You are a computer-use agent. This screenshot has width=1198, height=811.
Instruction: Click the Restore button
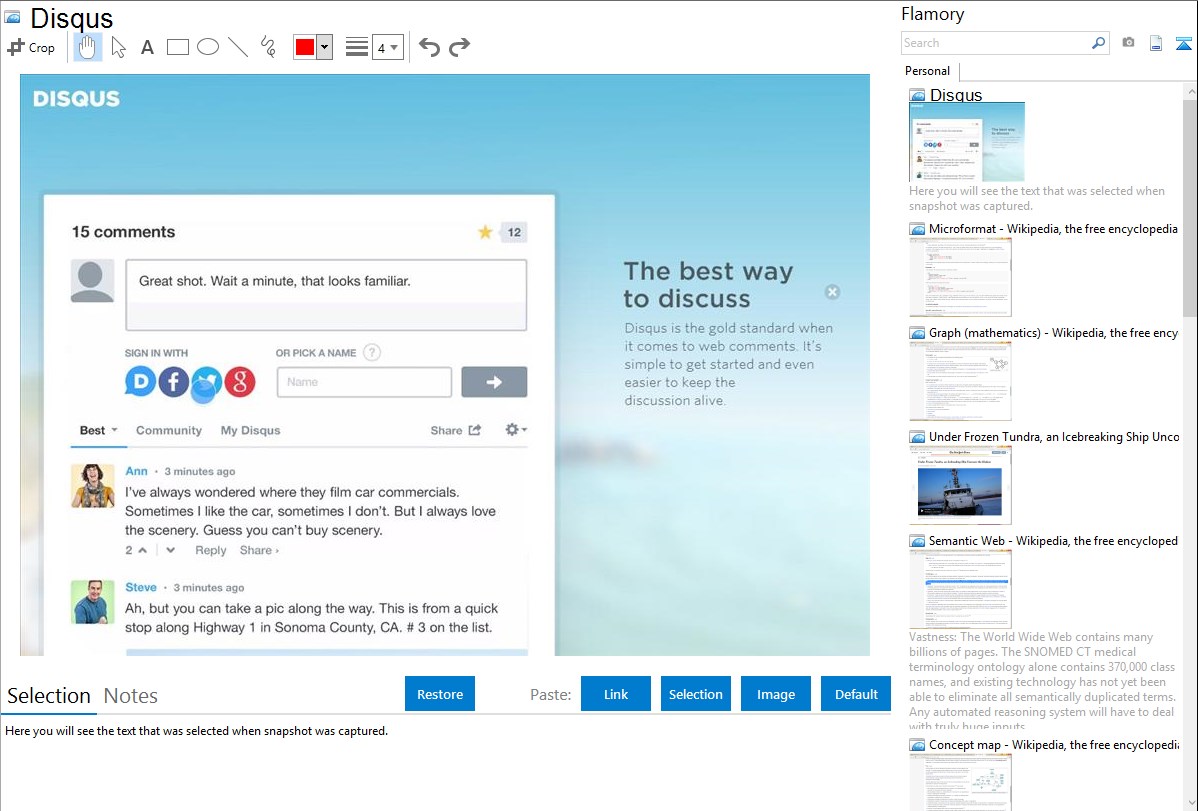click(440, 694)
